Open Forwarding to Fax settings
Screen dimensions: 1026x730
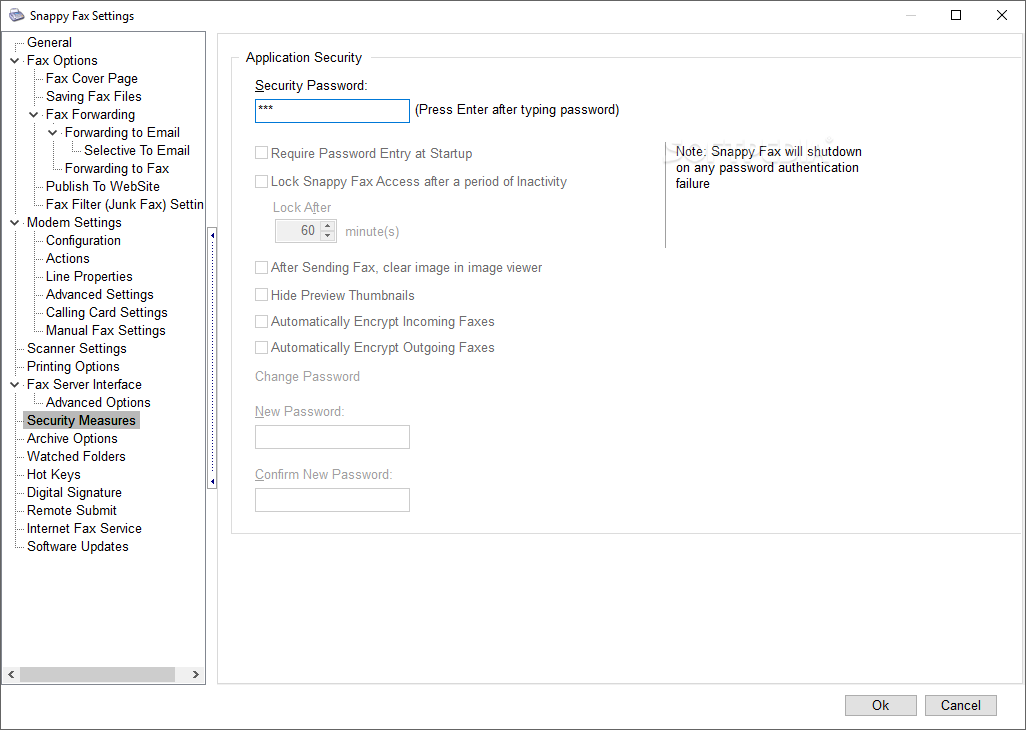coord(117,168)
